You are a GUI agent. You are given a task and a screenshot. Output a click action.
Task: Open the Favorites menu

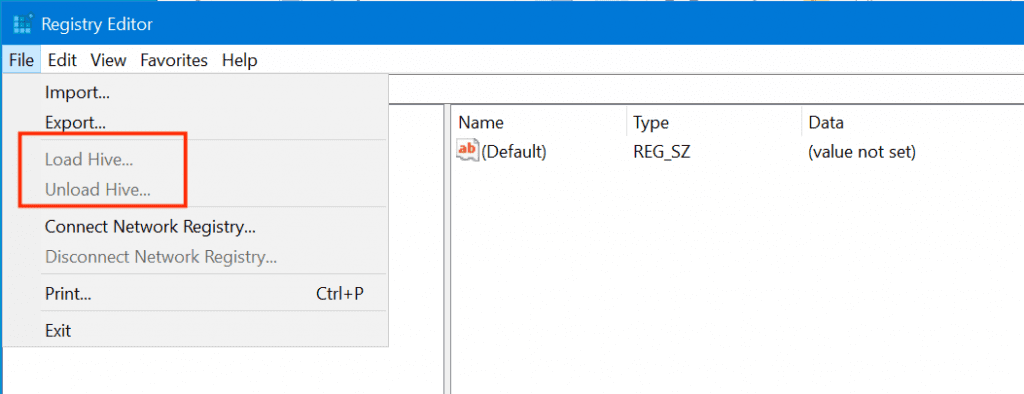click(x=174, y=61)
